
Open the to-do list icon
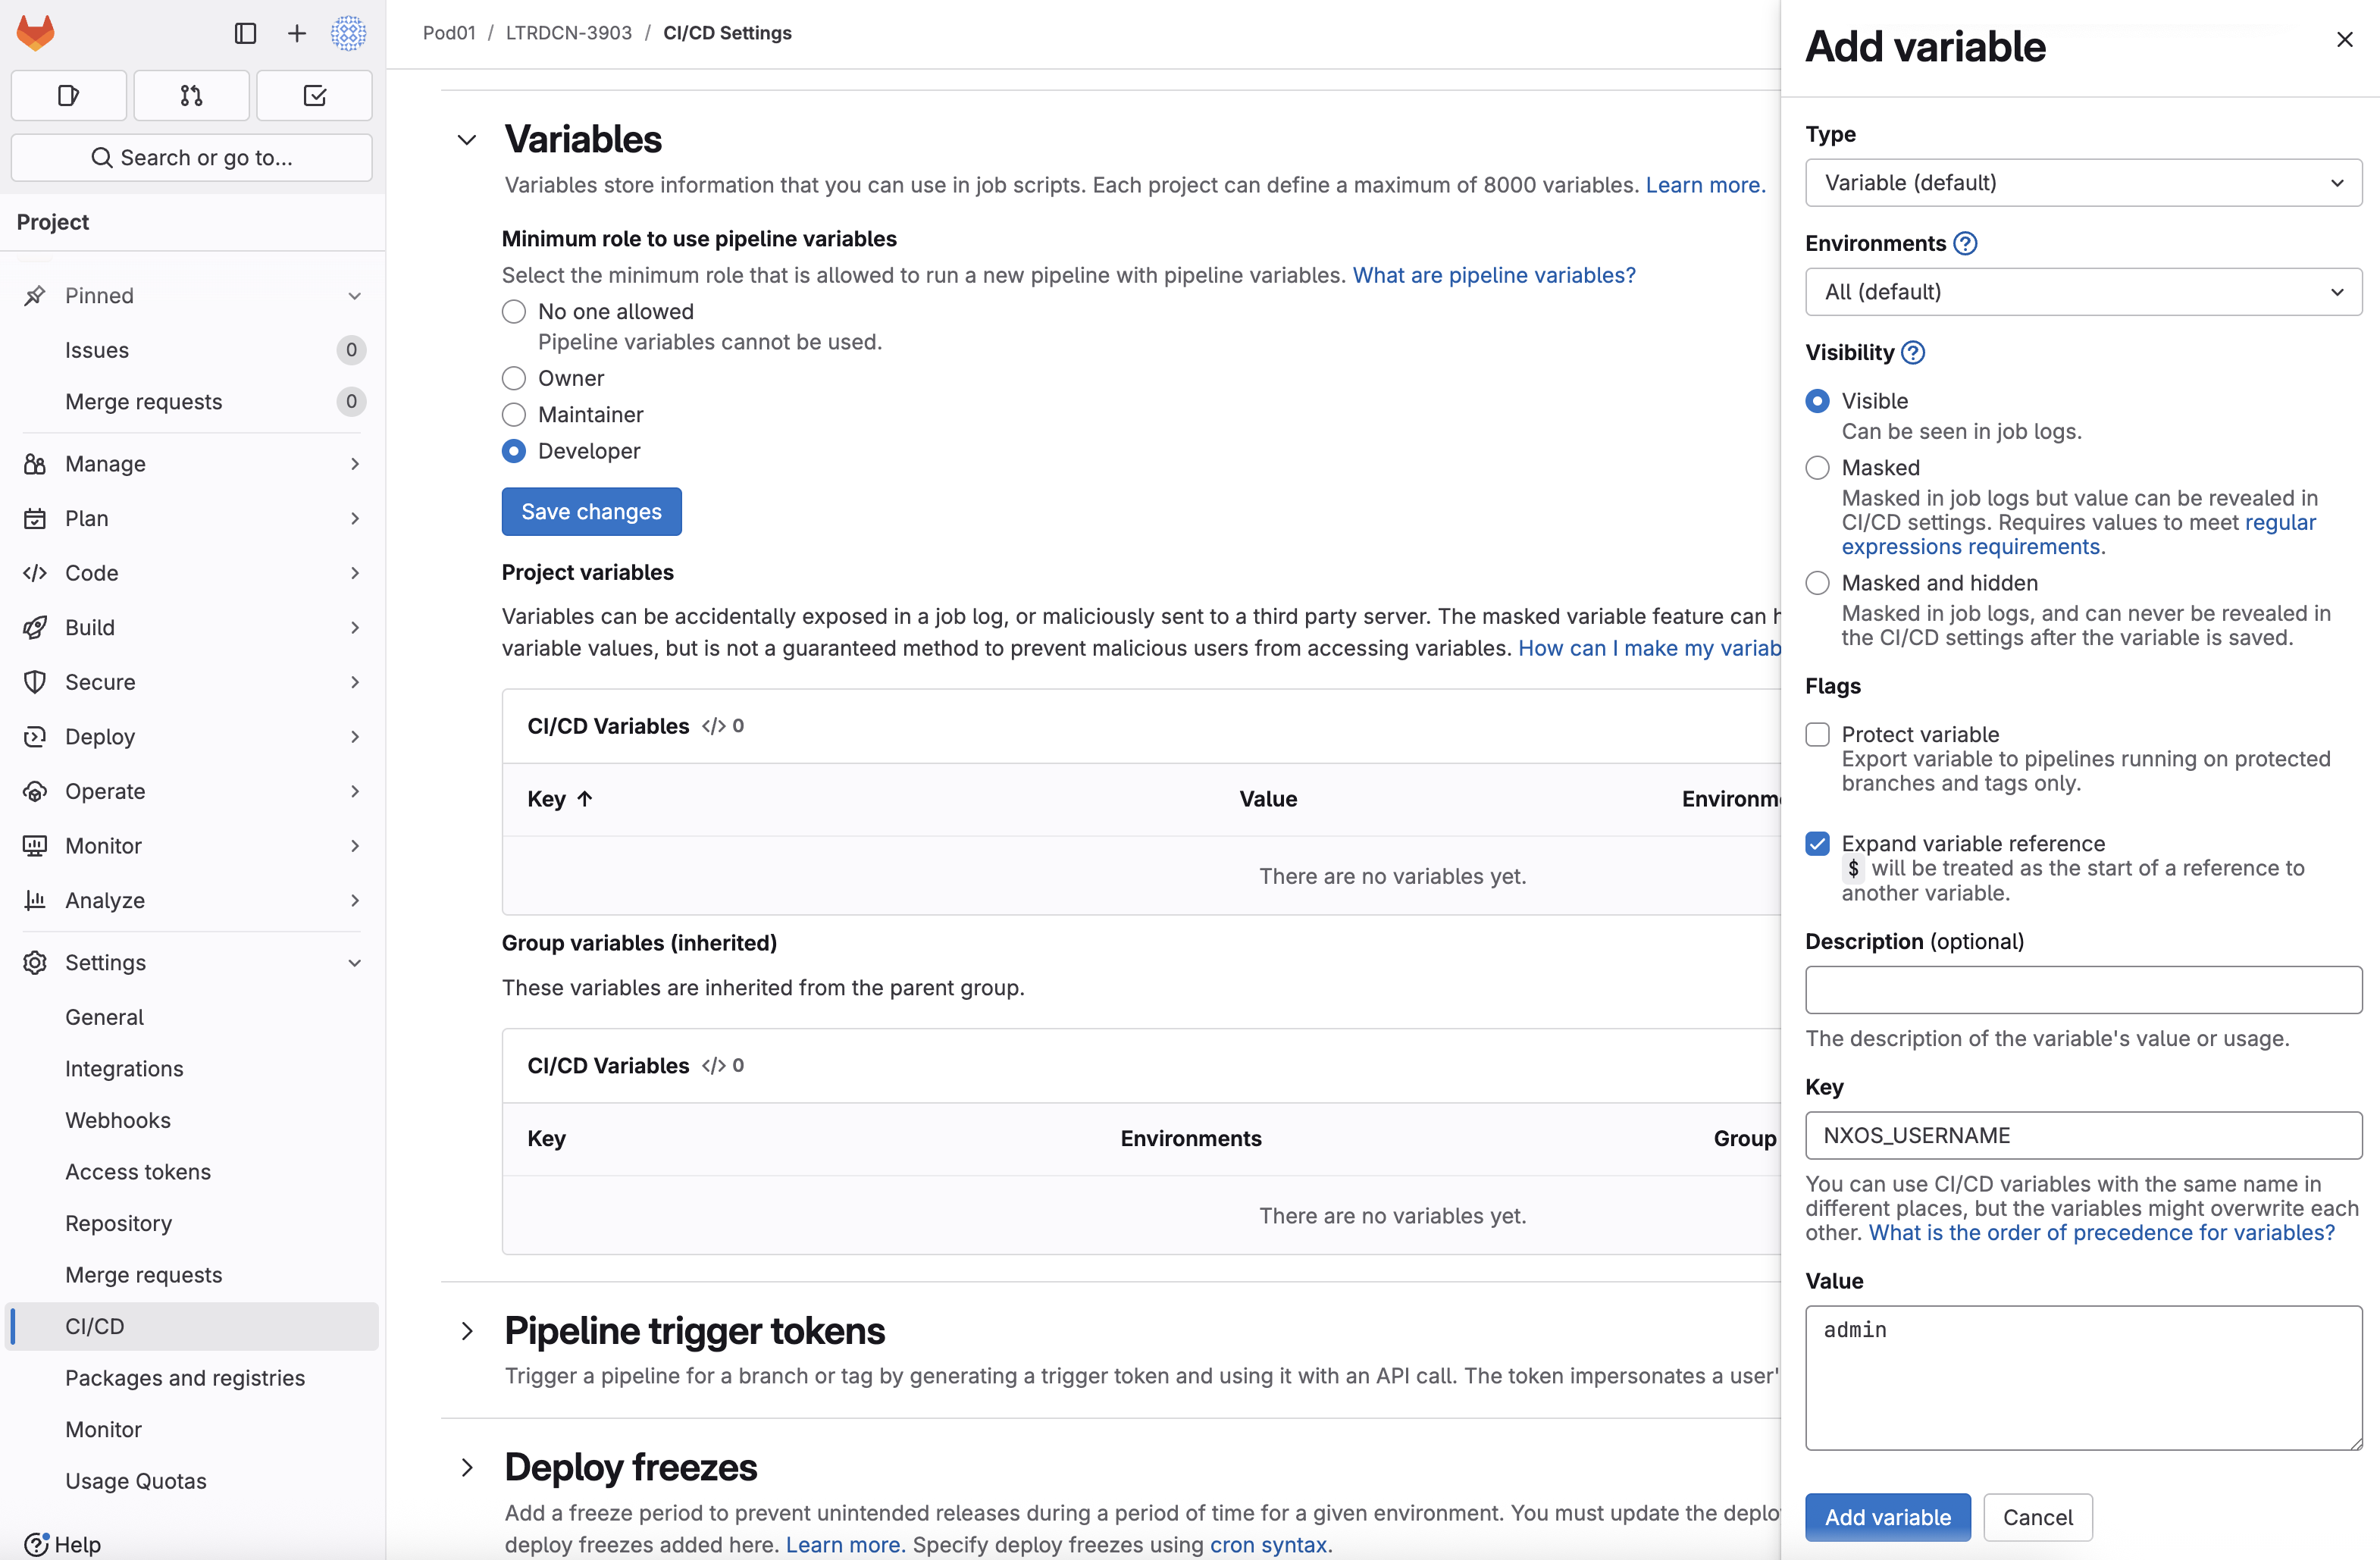(x=314, y=96)
